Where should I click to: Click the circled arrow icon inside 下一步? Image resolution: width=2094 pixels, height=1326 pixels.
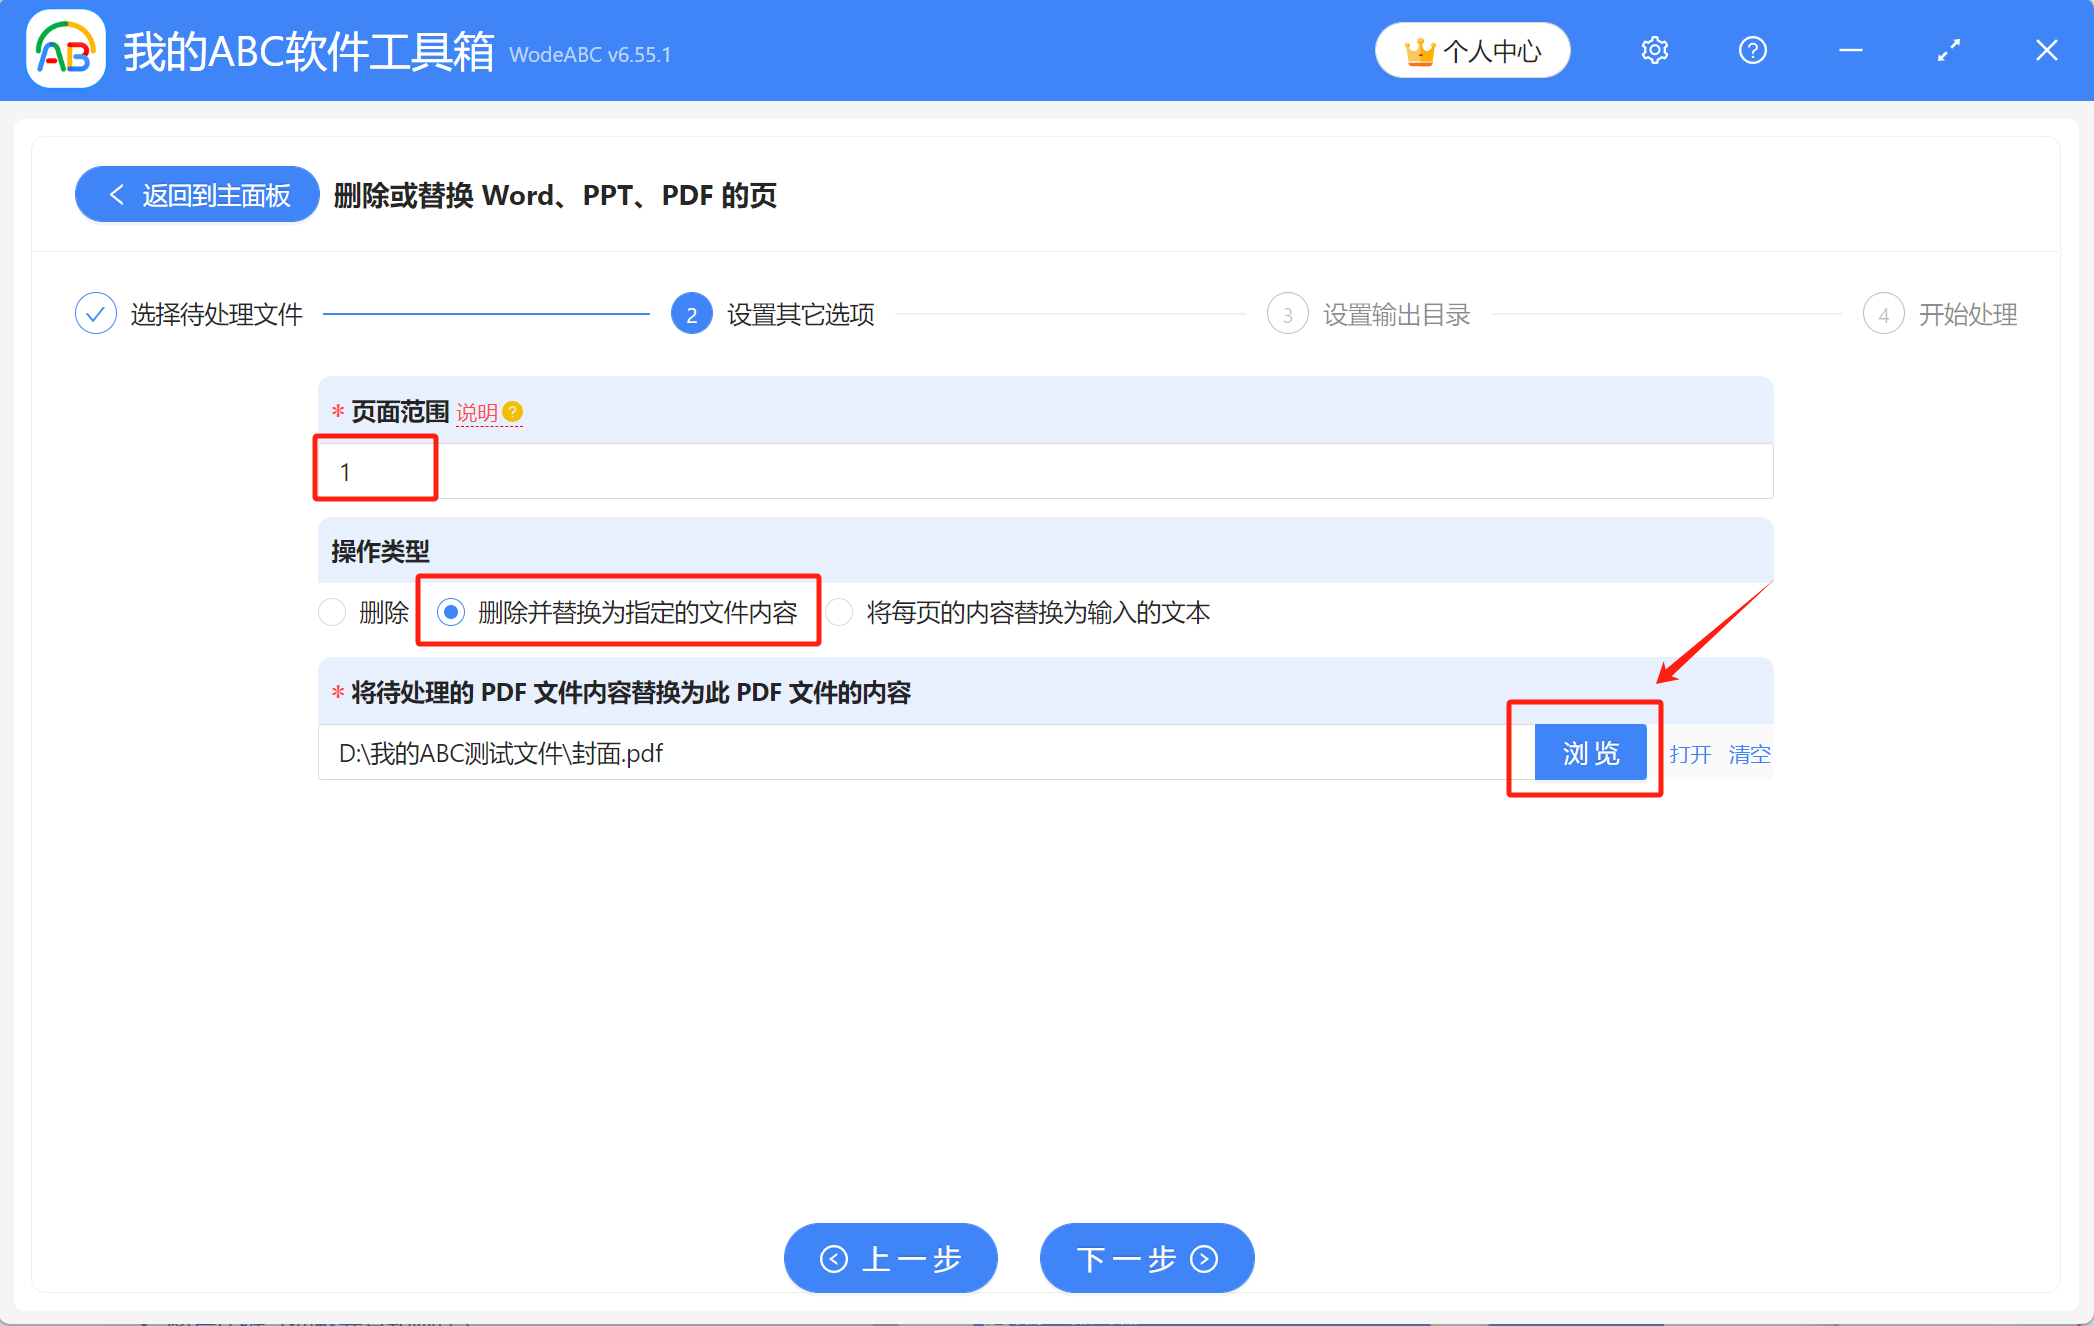click(x=1203, y=1258)
